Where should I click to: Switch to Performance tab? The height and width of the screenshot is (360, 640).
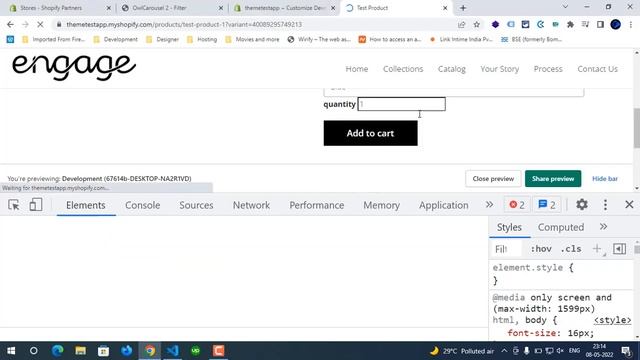click(x=317, y=205)
